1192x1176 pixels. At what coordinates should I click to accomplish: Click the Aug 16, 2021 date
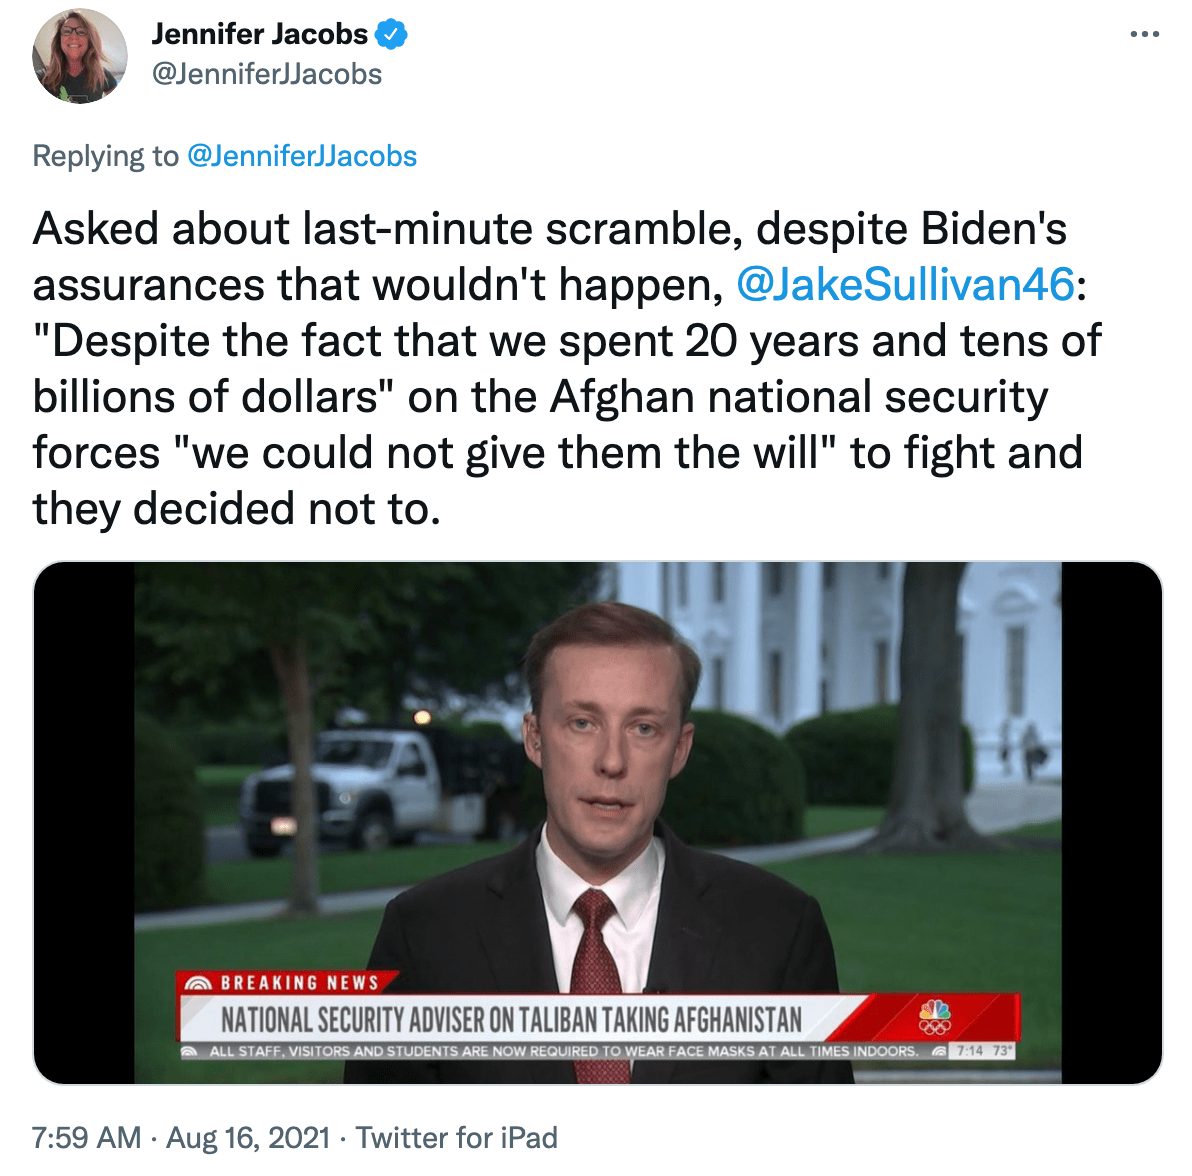(248, 1138)
